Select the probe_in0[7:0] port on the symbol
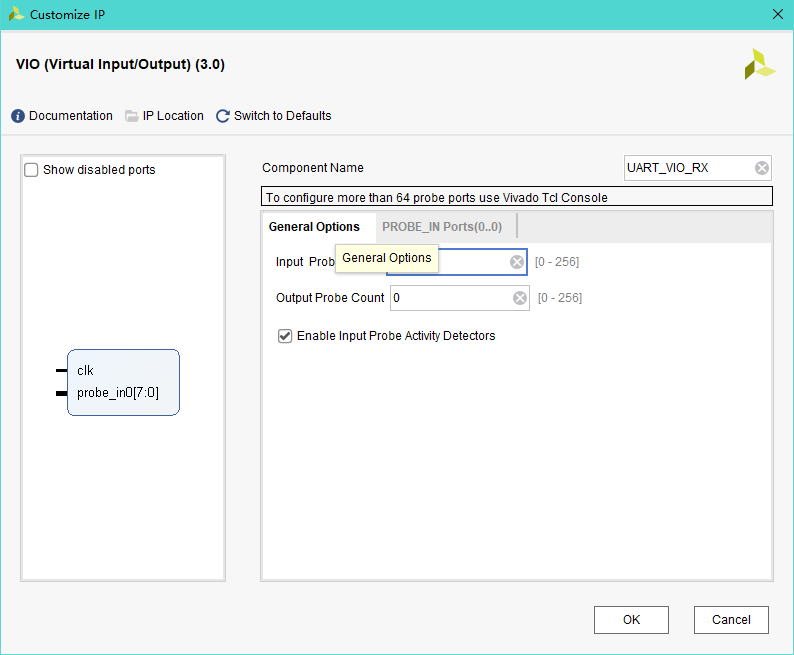 (118, 393)
